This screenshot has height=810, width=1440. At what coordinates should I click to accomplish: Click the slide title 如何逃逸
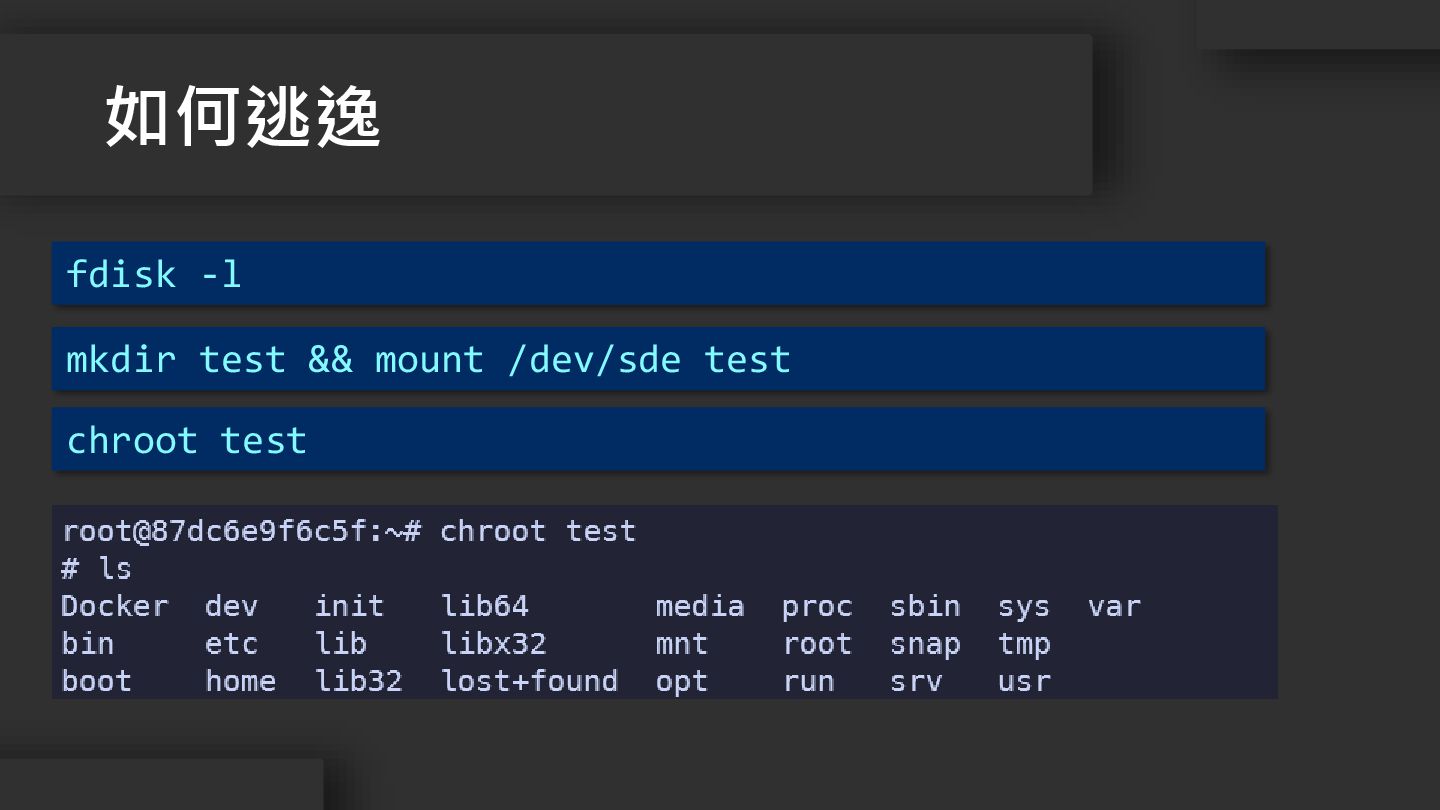(243, 117)
